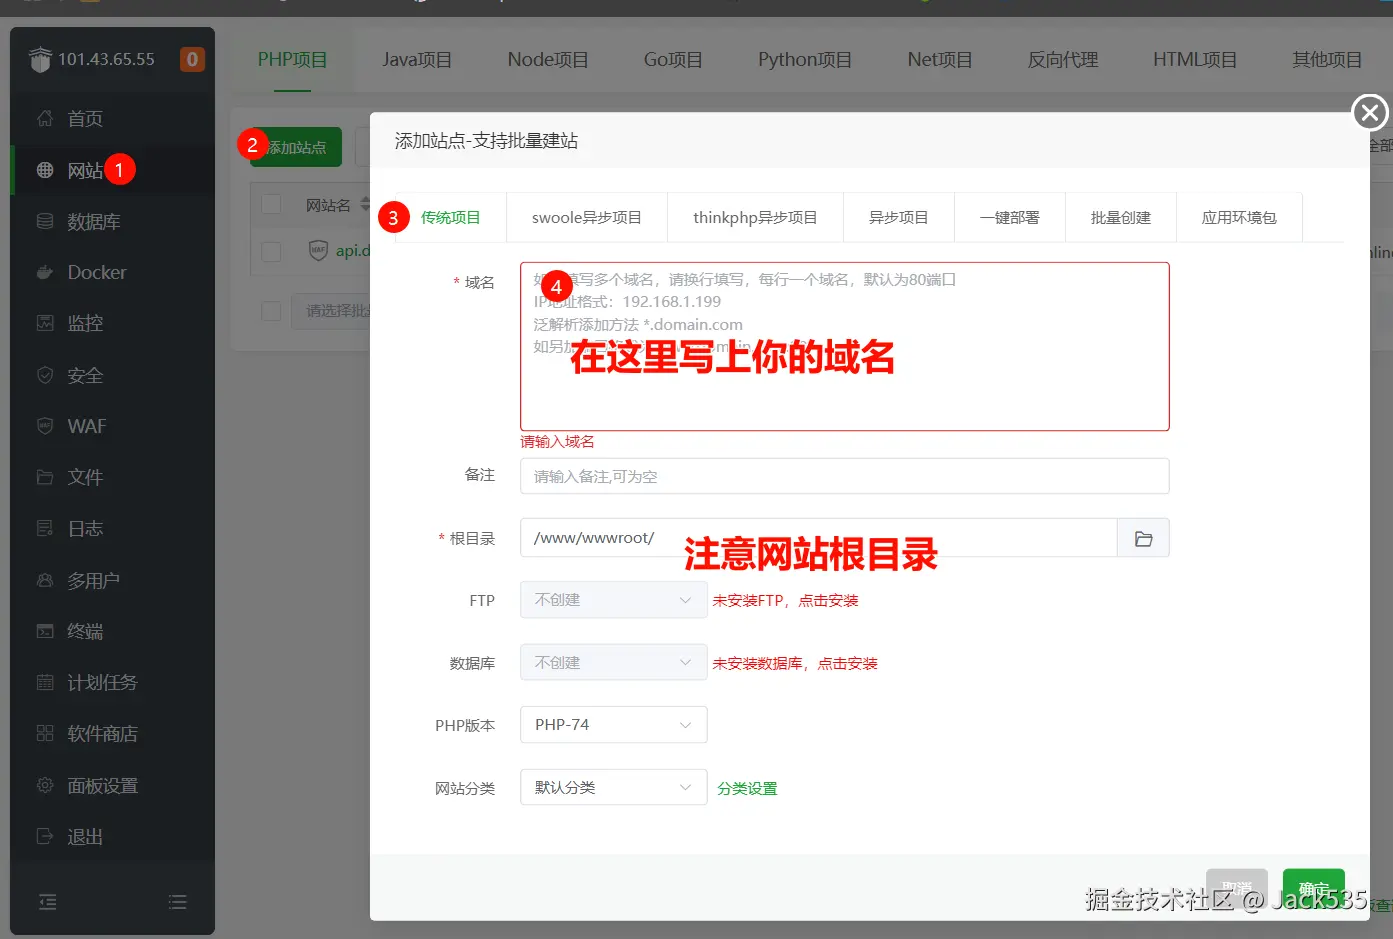
Task: Select the 一键部署 tab
Action: [1009, 218]
